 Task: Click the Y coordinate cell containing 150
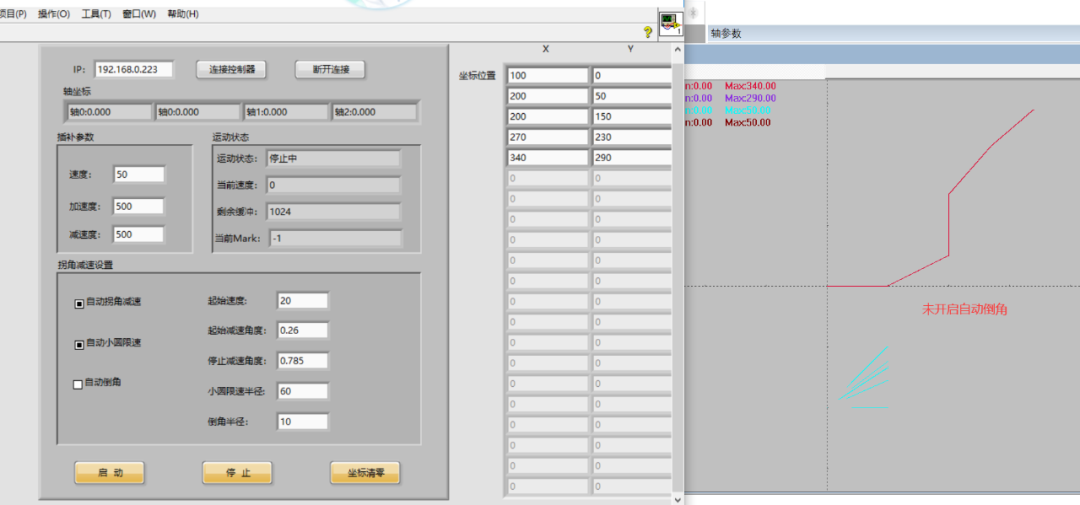tap(632, 116)
